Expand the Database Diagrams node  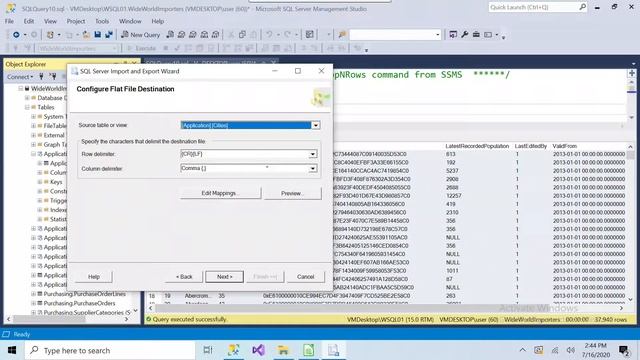point(27,98)
